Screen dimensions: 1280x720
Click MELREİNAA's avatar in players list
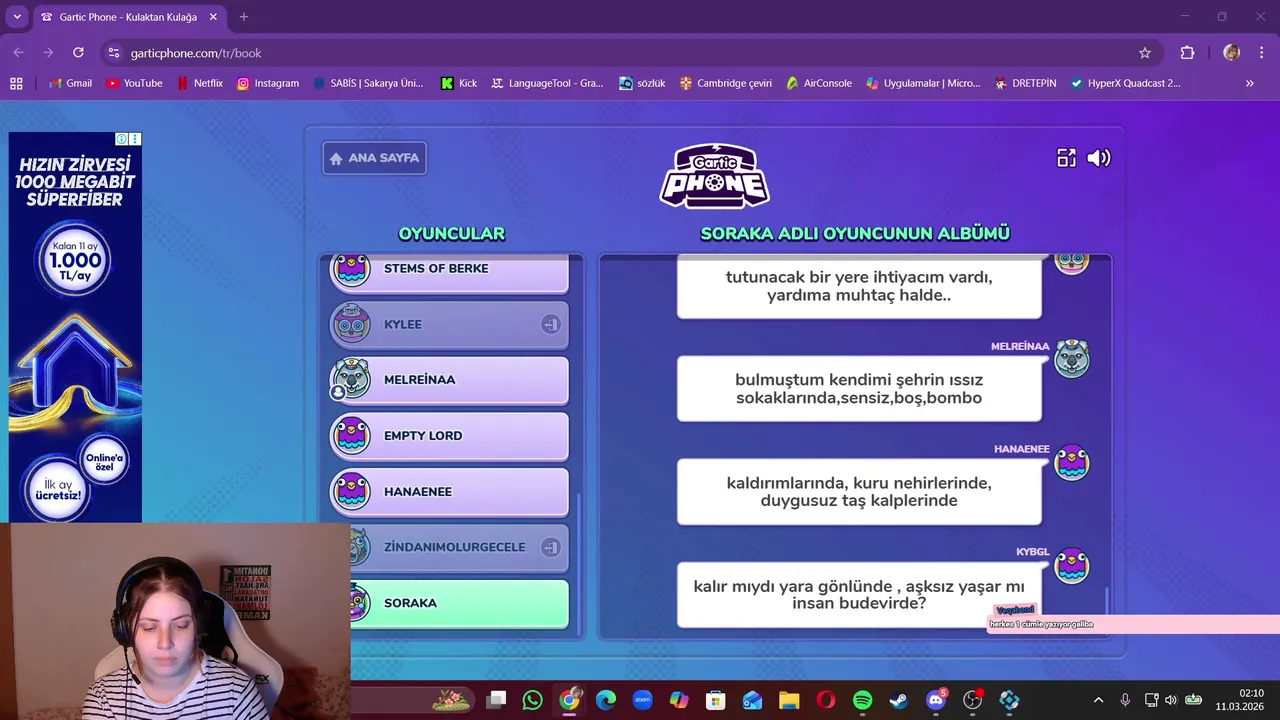351,380
